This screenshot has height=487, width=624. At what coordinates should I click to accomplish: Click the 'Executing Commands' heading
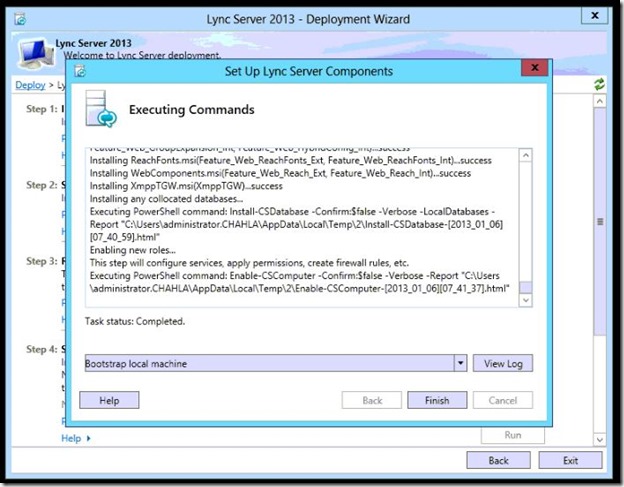pos(191,109)
